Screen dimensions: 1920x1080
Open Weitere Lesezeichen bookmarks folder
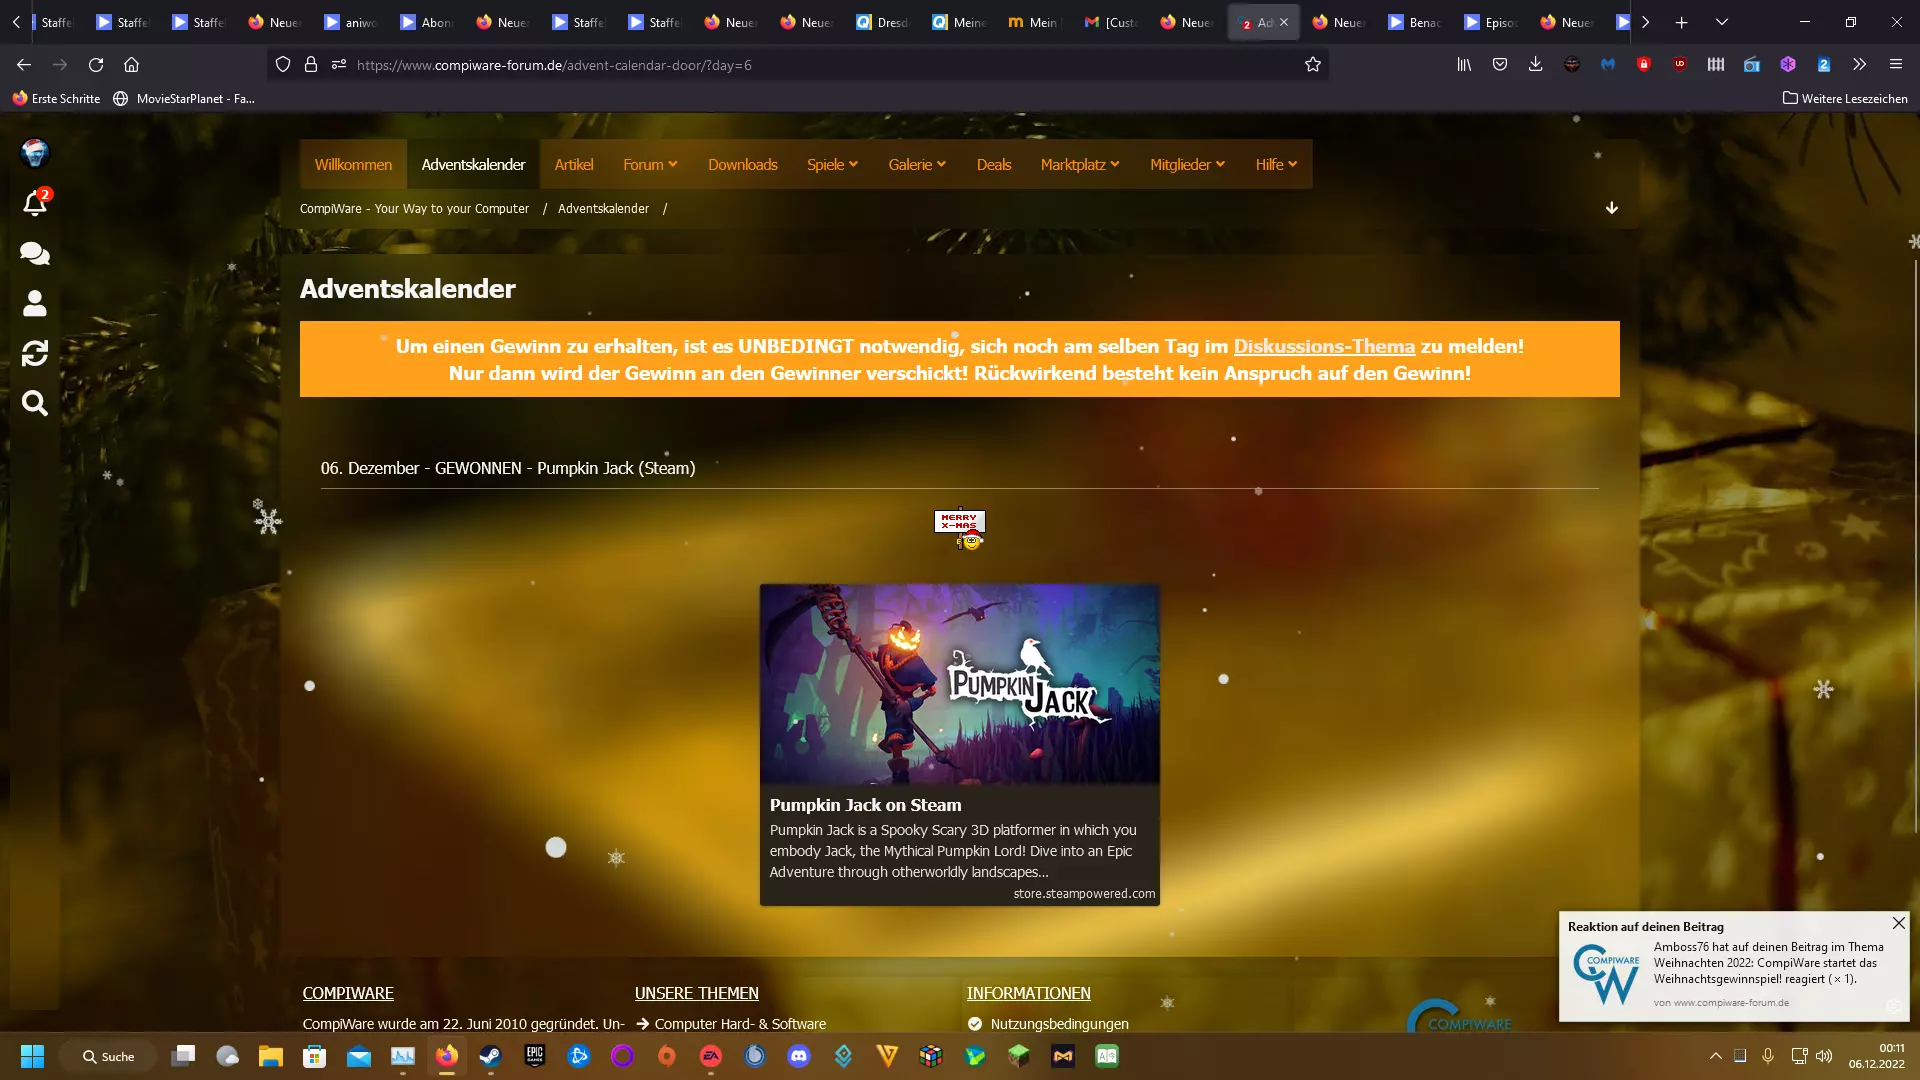point(1845,98)
